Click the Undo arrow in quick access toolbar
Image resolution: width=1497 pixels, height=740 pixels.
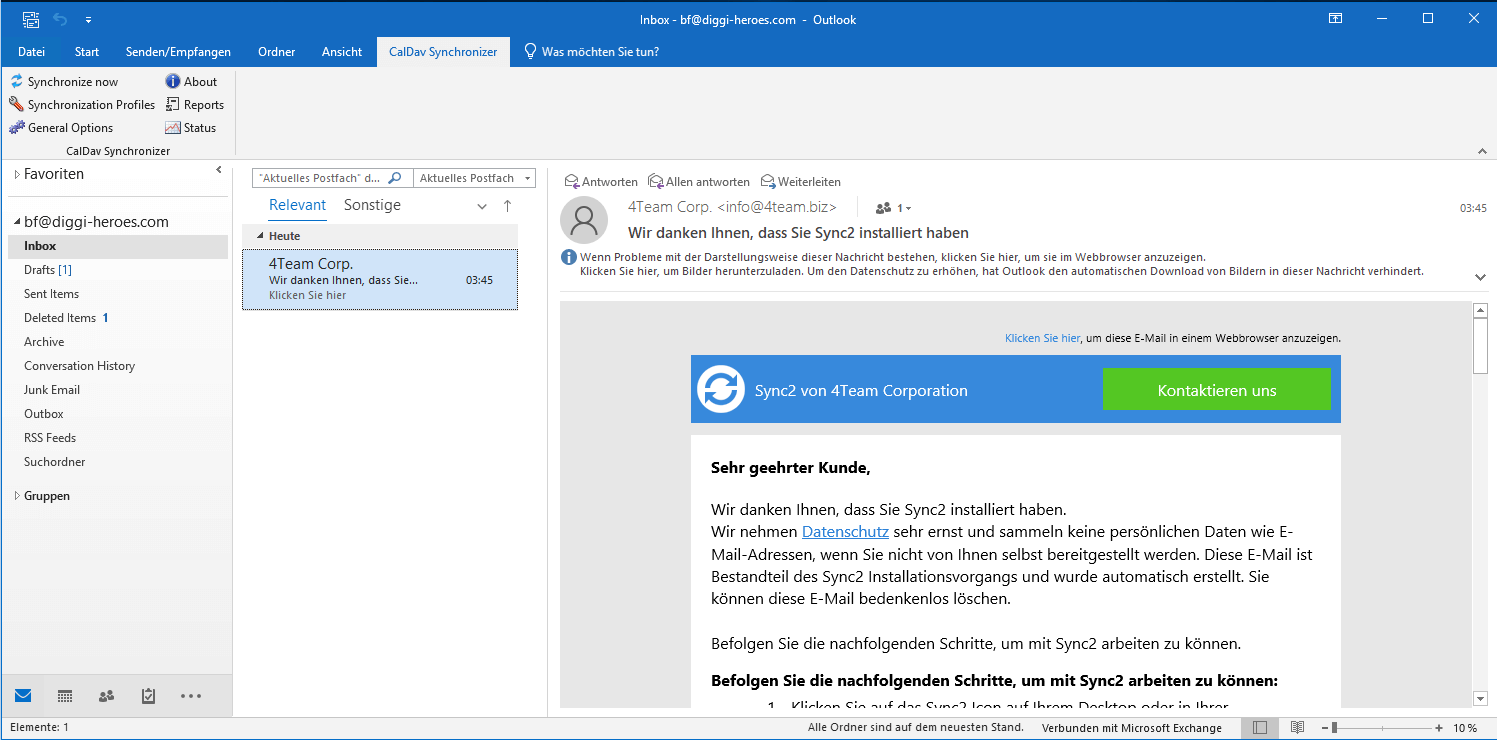click(x=60, y=19)
